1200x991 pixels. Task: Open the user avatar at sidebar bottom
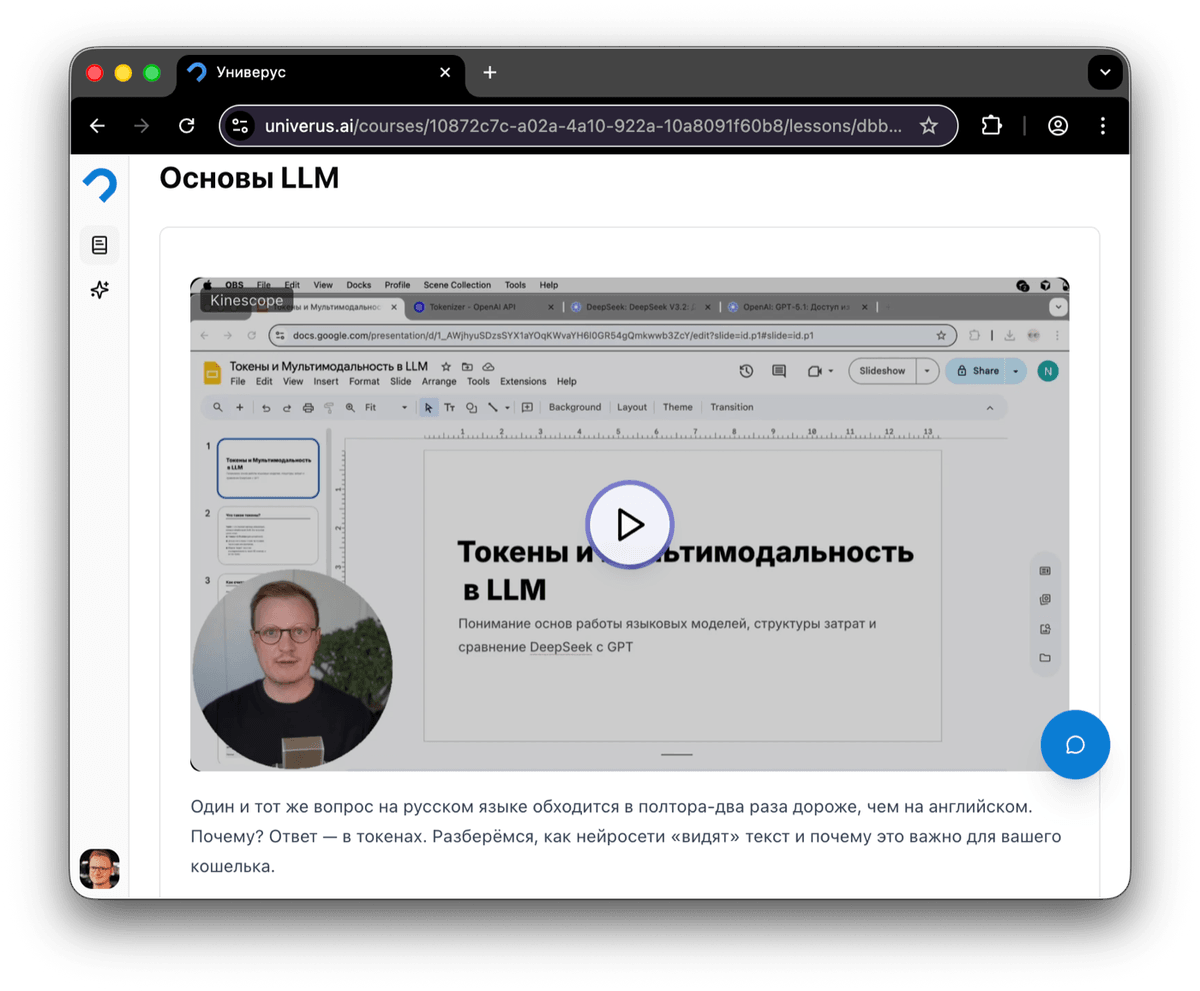[100, 868]
